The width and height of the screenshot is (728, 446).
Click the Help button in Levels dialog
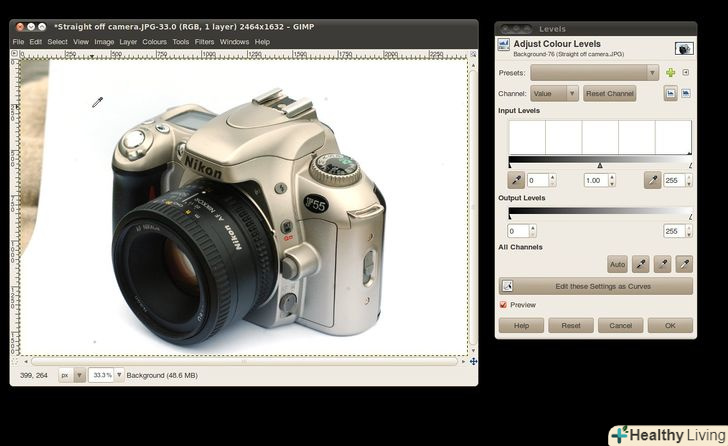coord(521,325)
